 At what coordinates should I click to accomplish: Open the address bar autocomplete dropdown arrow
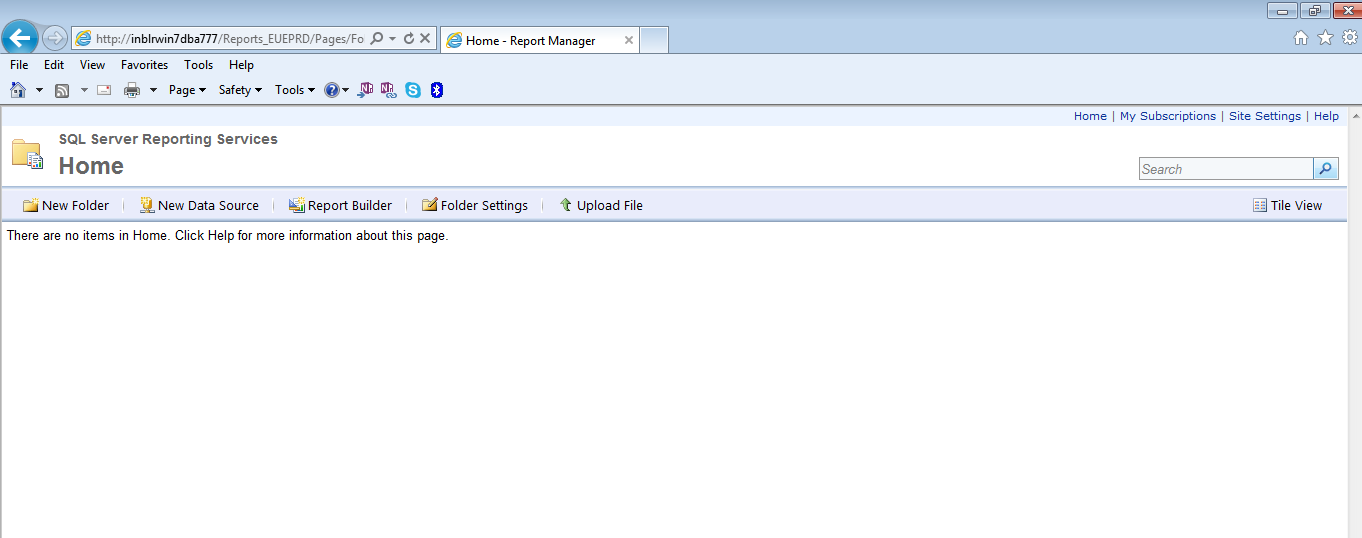click(x=393, y=39)
